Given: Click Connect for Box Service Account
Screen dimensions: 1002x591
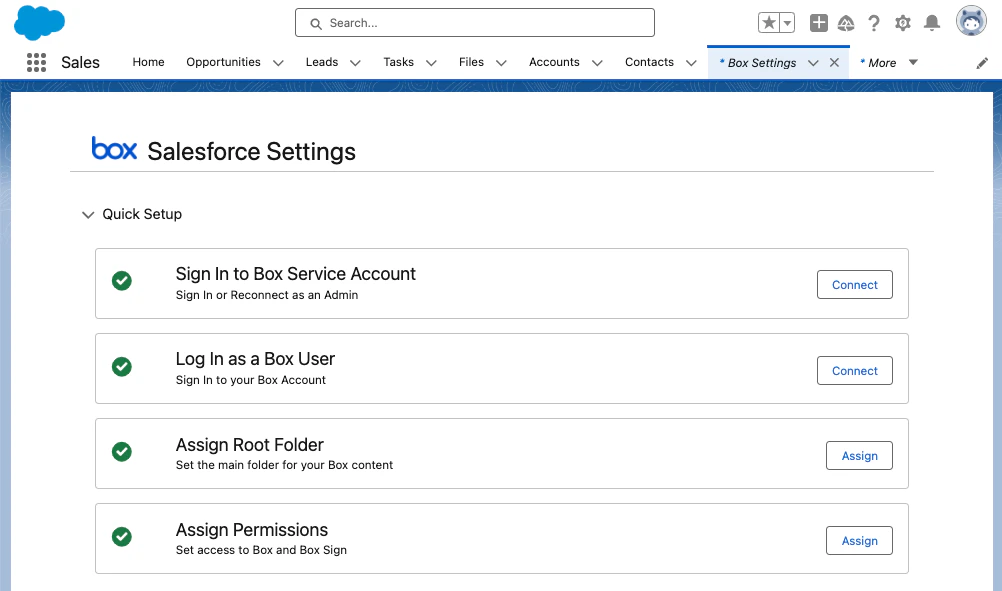Looking at the screenshot, I should point(854,285).
